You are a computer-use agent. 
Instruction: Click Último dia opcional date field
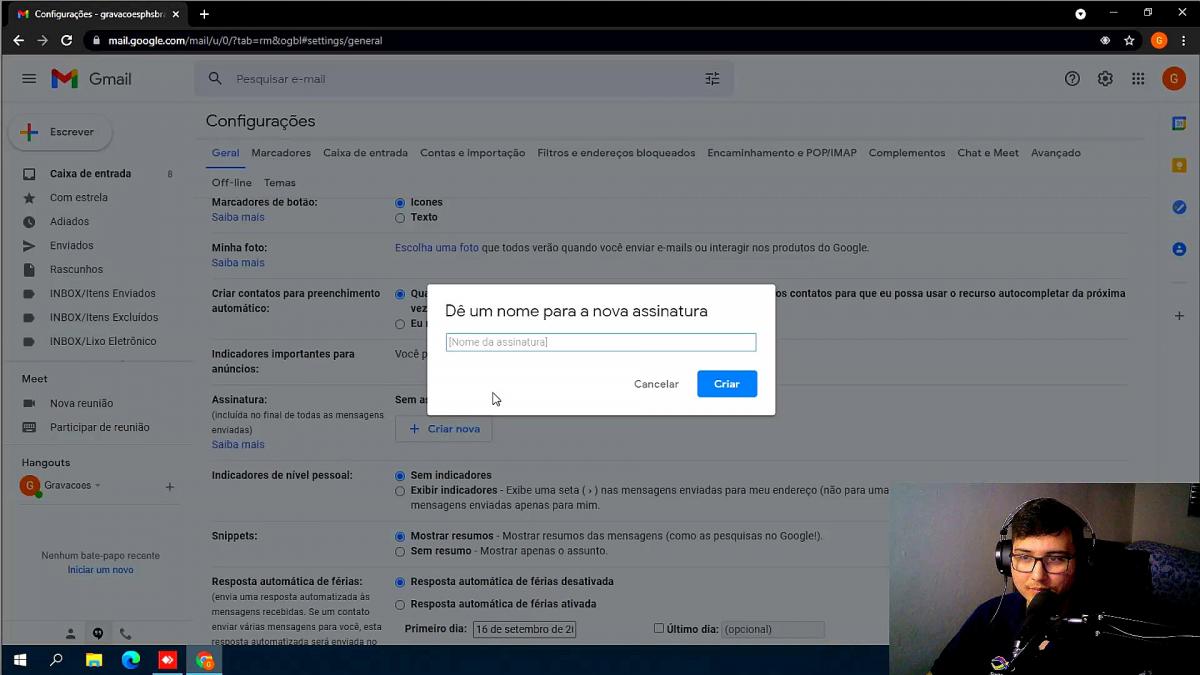(773, 629)
